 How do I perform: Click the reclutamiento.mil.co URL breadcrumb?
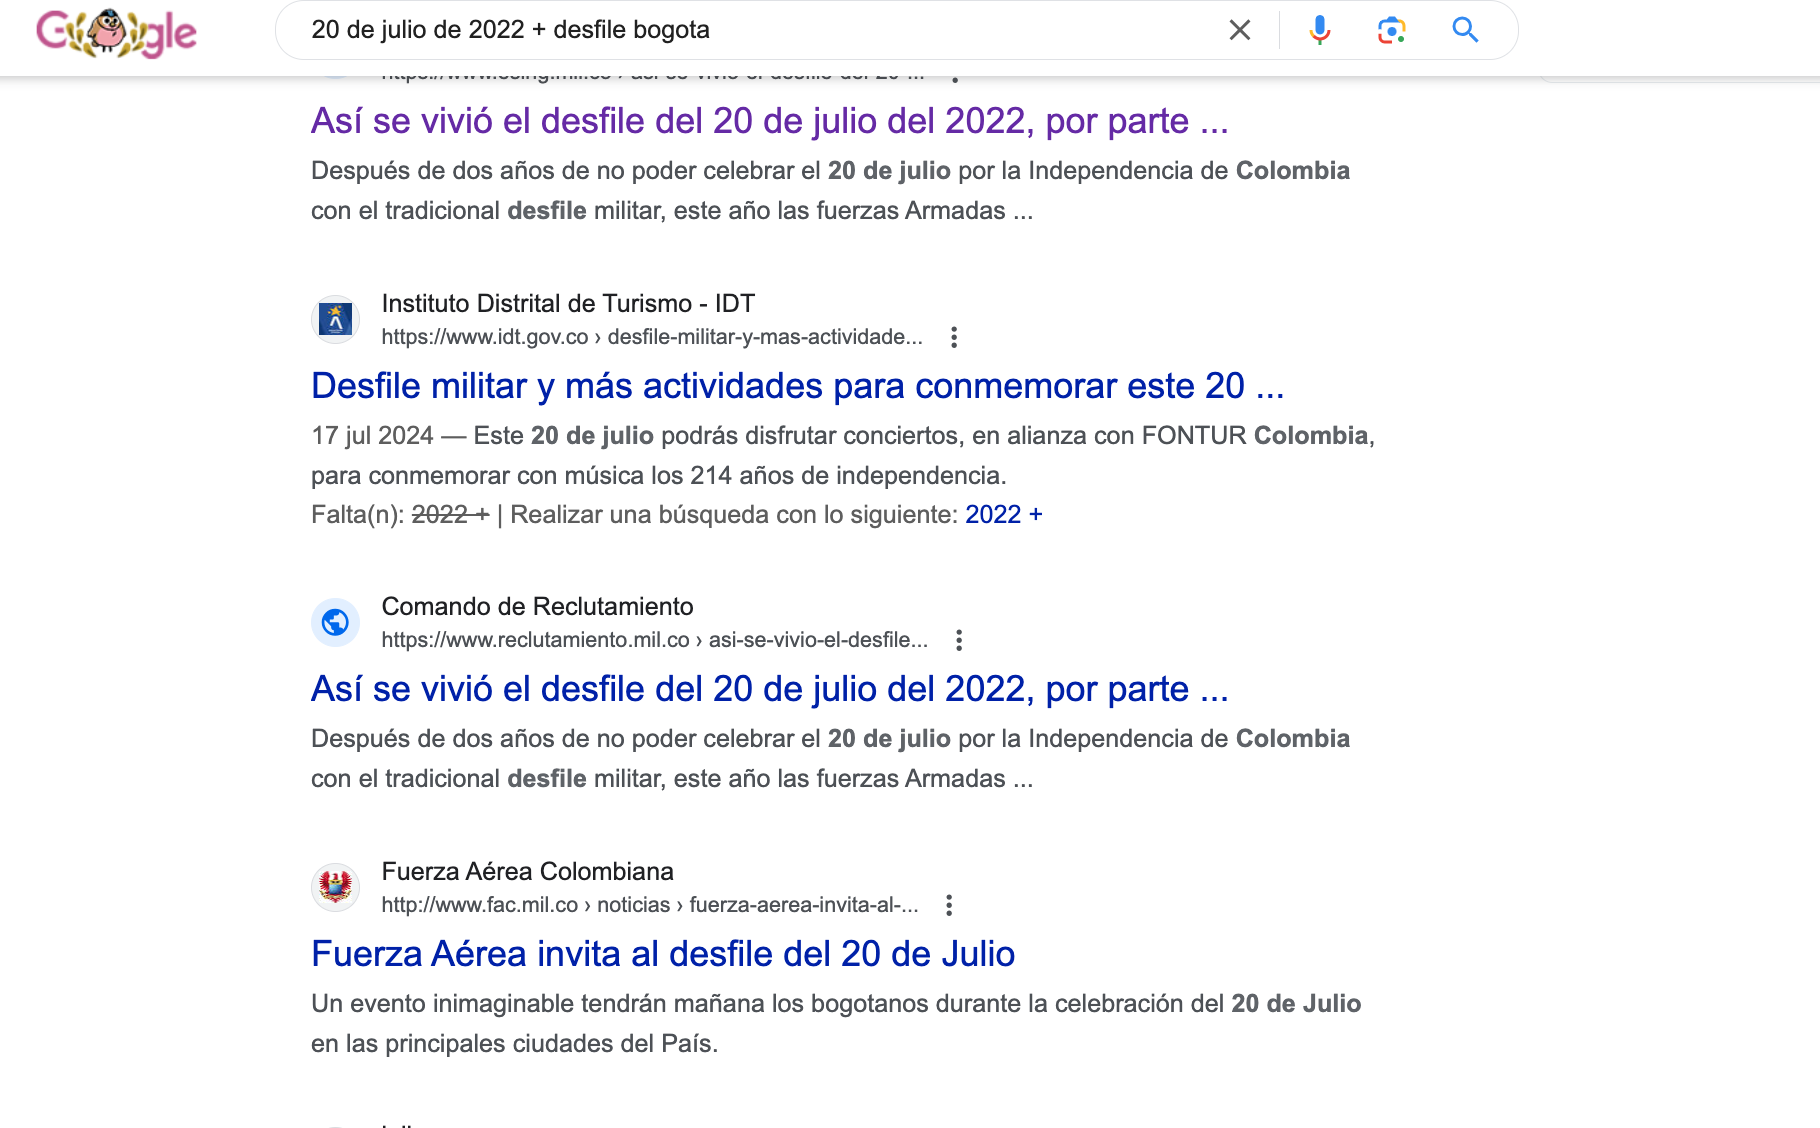(x=654, y=640)
